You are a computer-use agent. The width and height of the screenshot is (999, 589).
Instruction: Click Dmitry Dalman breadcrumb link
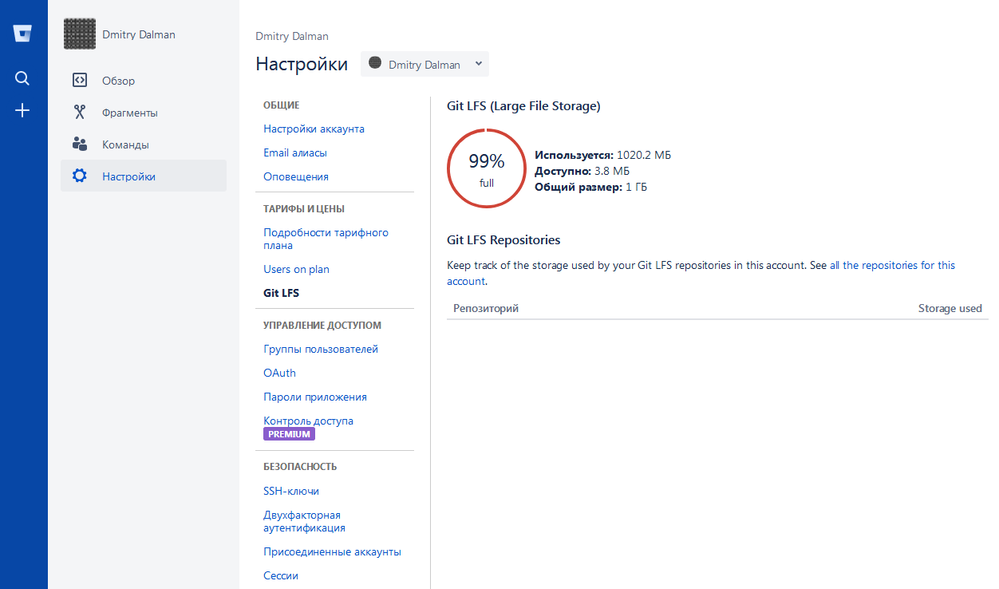[x=292, y=36]
